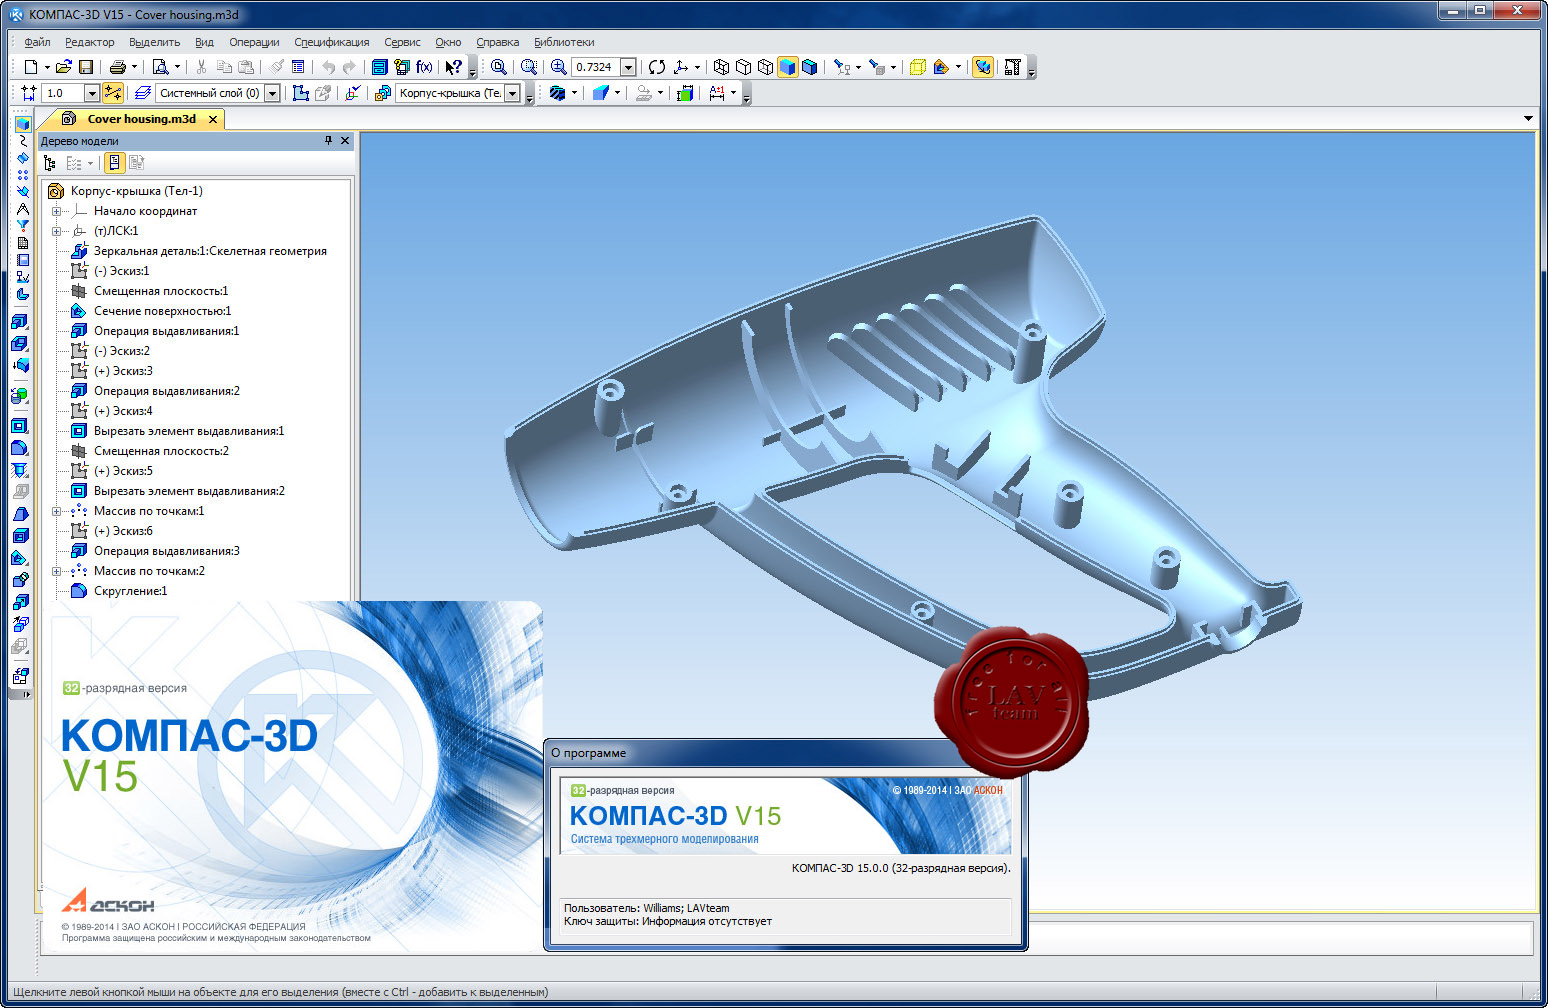Close the Дерево модели panel
Screen dimensions: 1548x1008
(x=345, y=141)
